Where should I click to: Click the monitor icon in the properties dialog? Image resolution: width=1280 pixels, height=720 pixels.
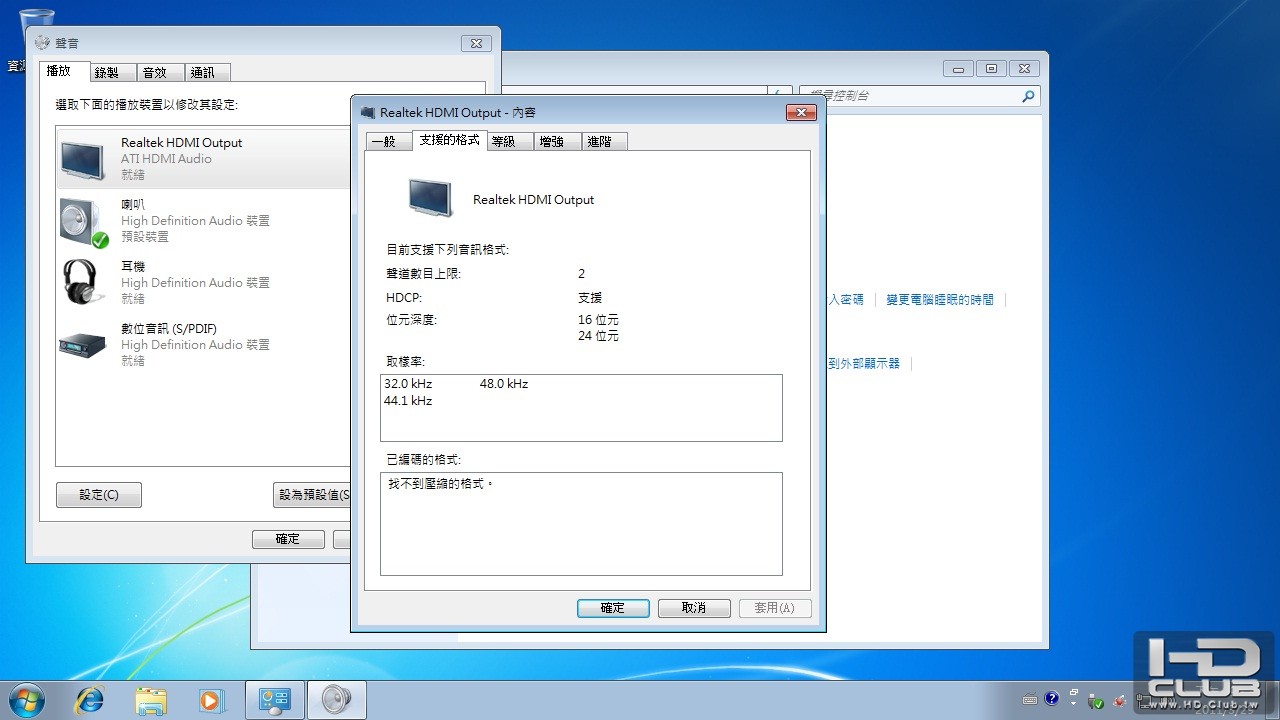(x=431, y=198)
